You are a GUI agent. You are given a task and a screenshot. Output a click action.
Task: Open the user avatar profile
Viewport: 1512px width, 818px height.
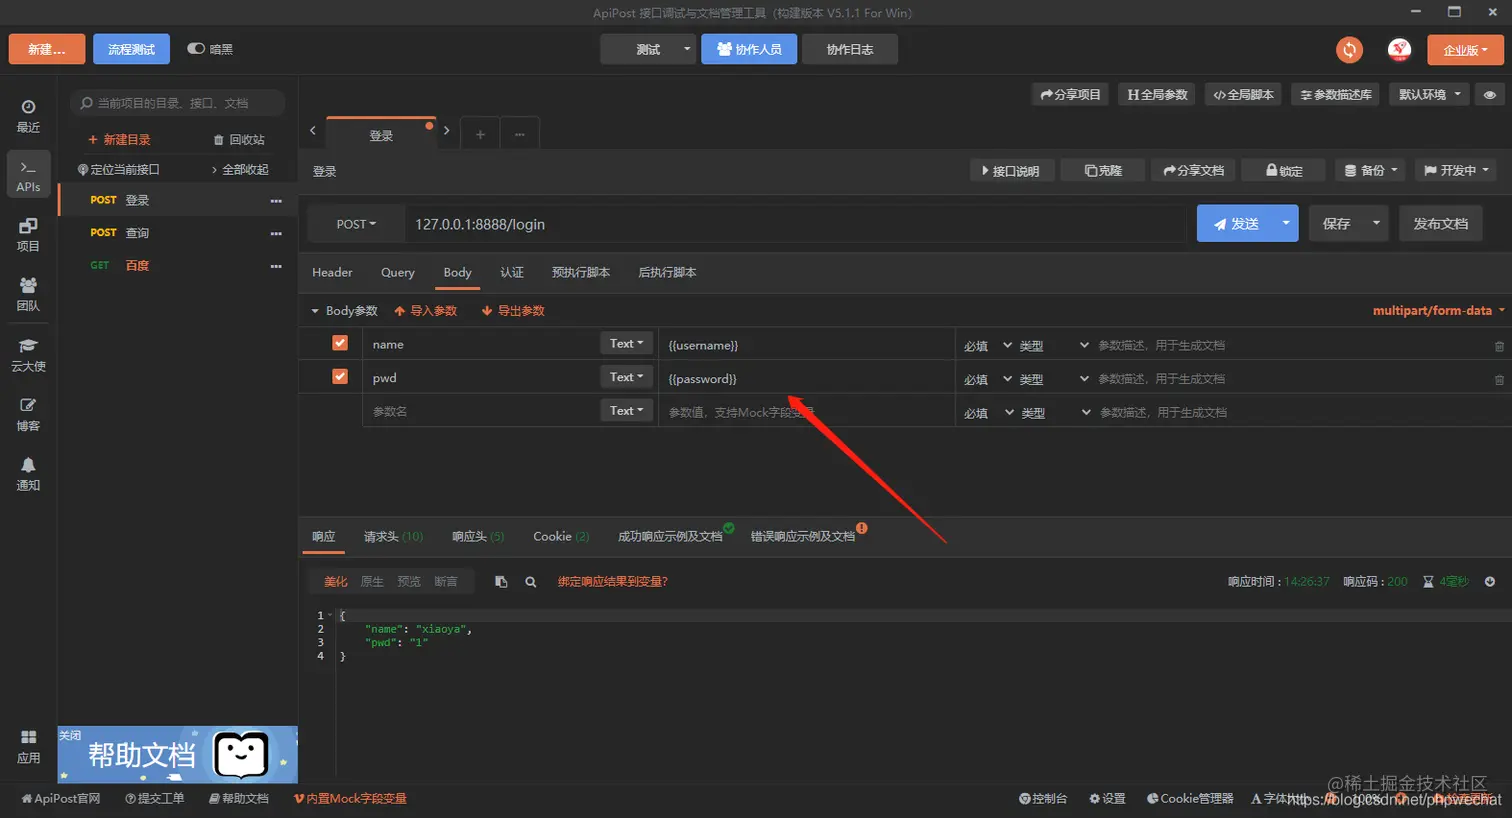pyautogui.click(x=1399, y=50)
